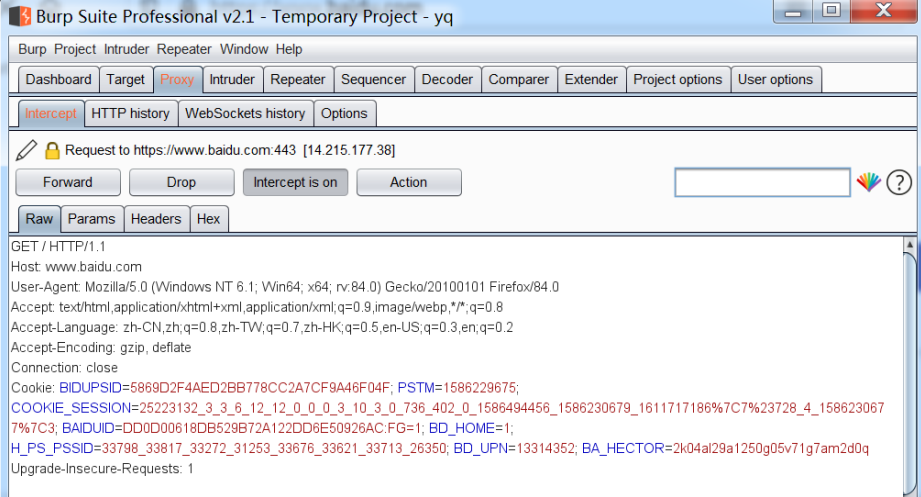Open the Intruder menu
The image size is (921, 497).
click(126, 49)
